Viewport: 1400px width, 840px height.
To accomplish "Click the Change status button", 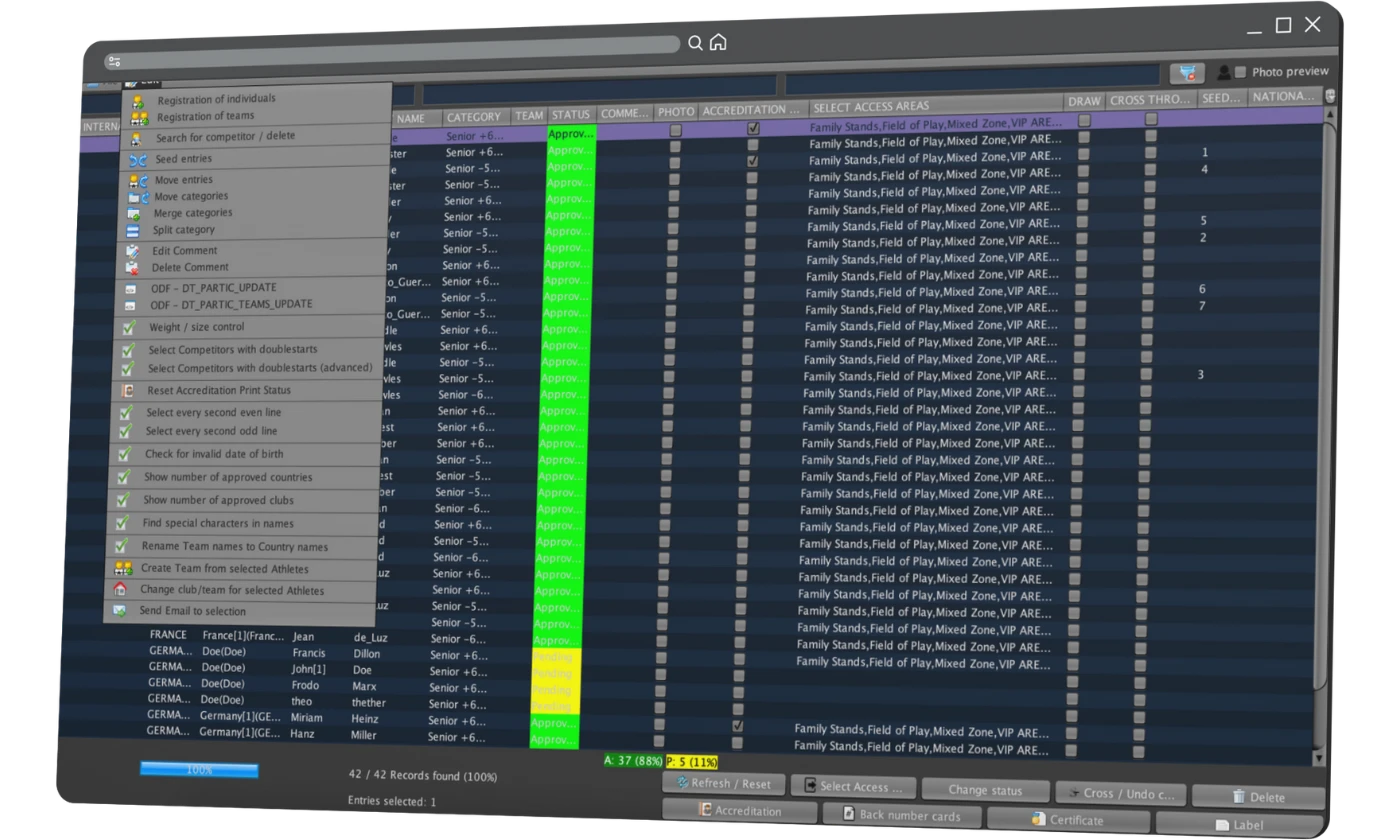I will pos(985,790).
